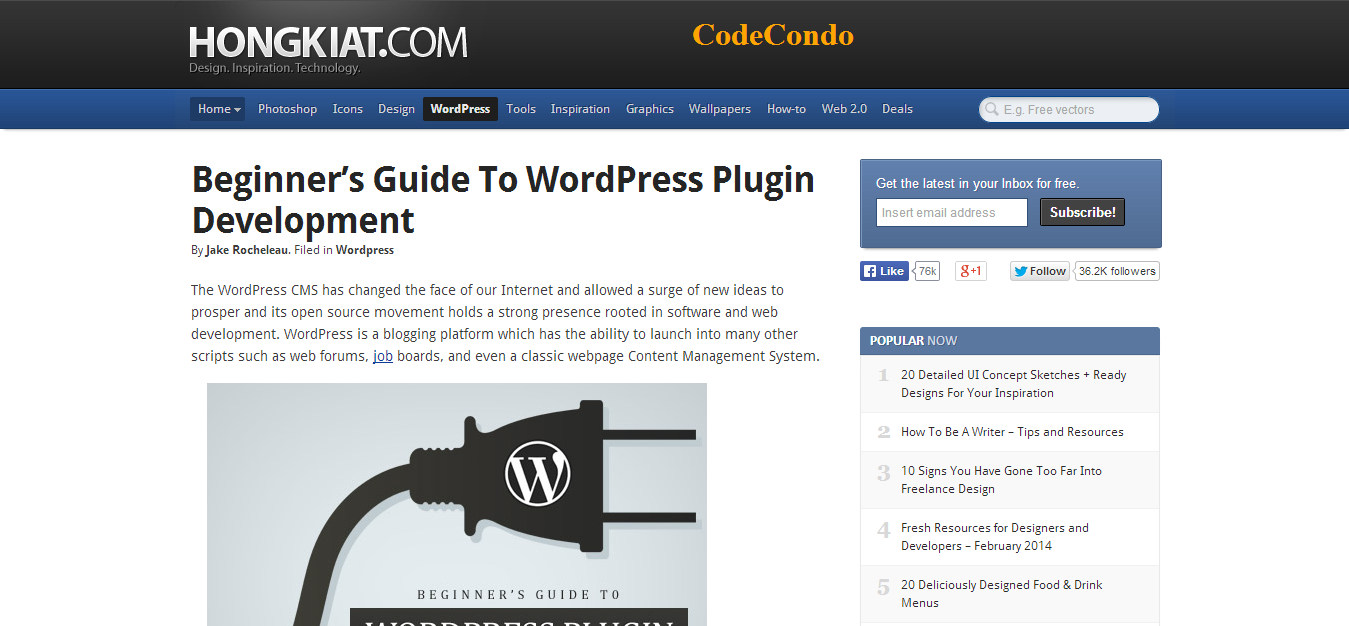The height and width of the screenshot is (626, 1349).
Task: Open 'Fresh Resources for Designers and Developers' article
Action: pyautogui.click(x=995, y=537)
